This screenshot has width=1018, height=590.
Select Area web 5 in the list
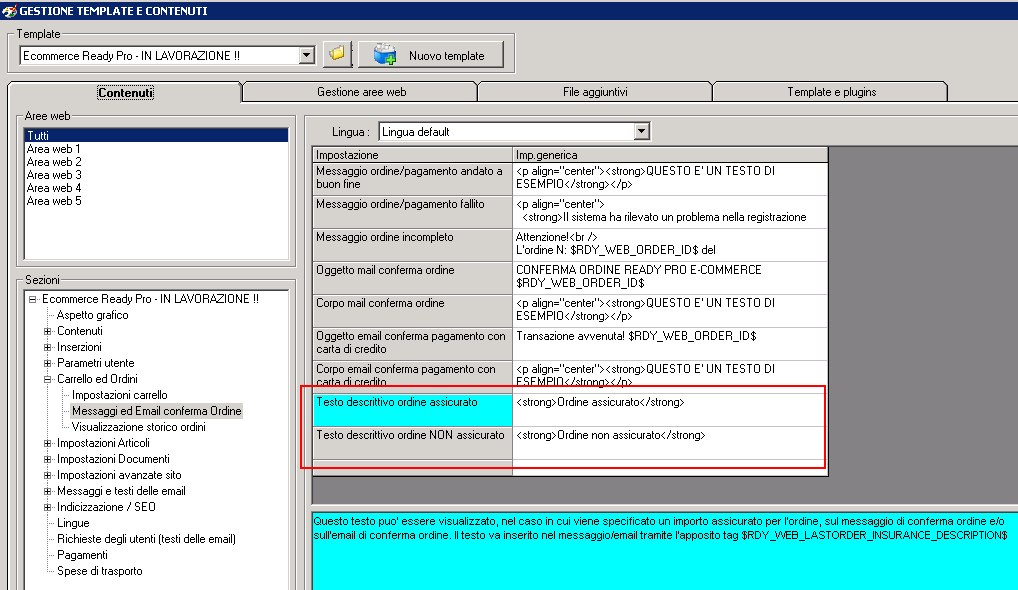[x=54, y=201]
